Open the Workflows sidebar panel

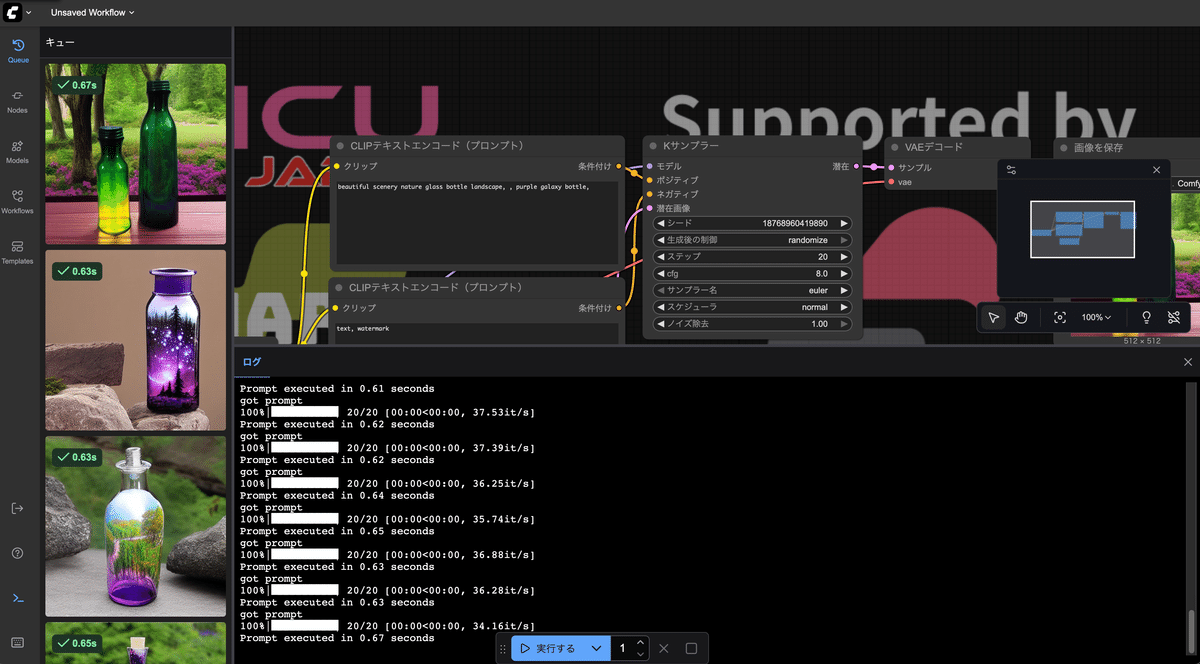pyautogui.click(x=18, y=202)
